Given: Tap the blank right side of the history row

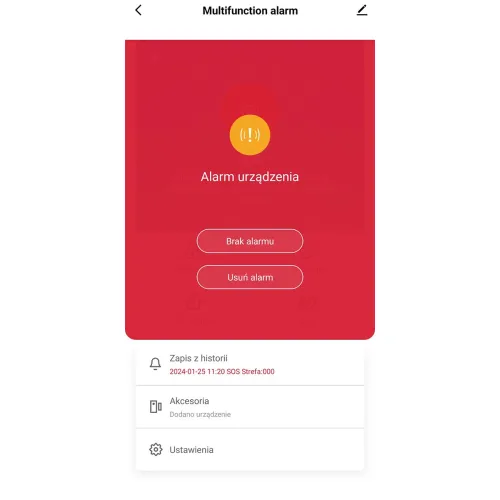Looking at the screenshot, I should pyautogui.click(x=318, y=364).
